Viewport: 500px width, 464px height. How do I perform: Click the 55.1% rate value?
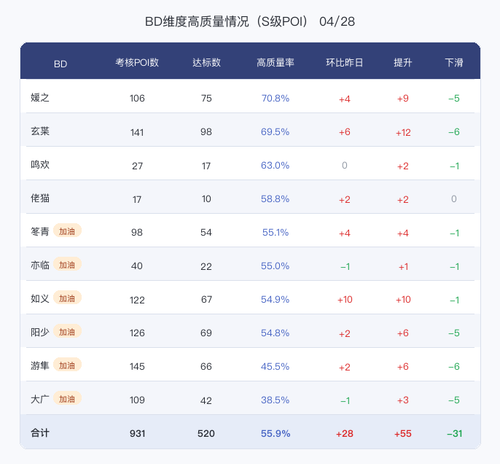[275, 232]
